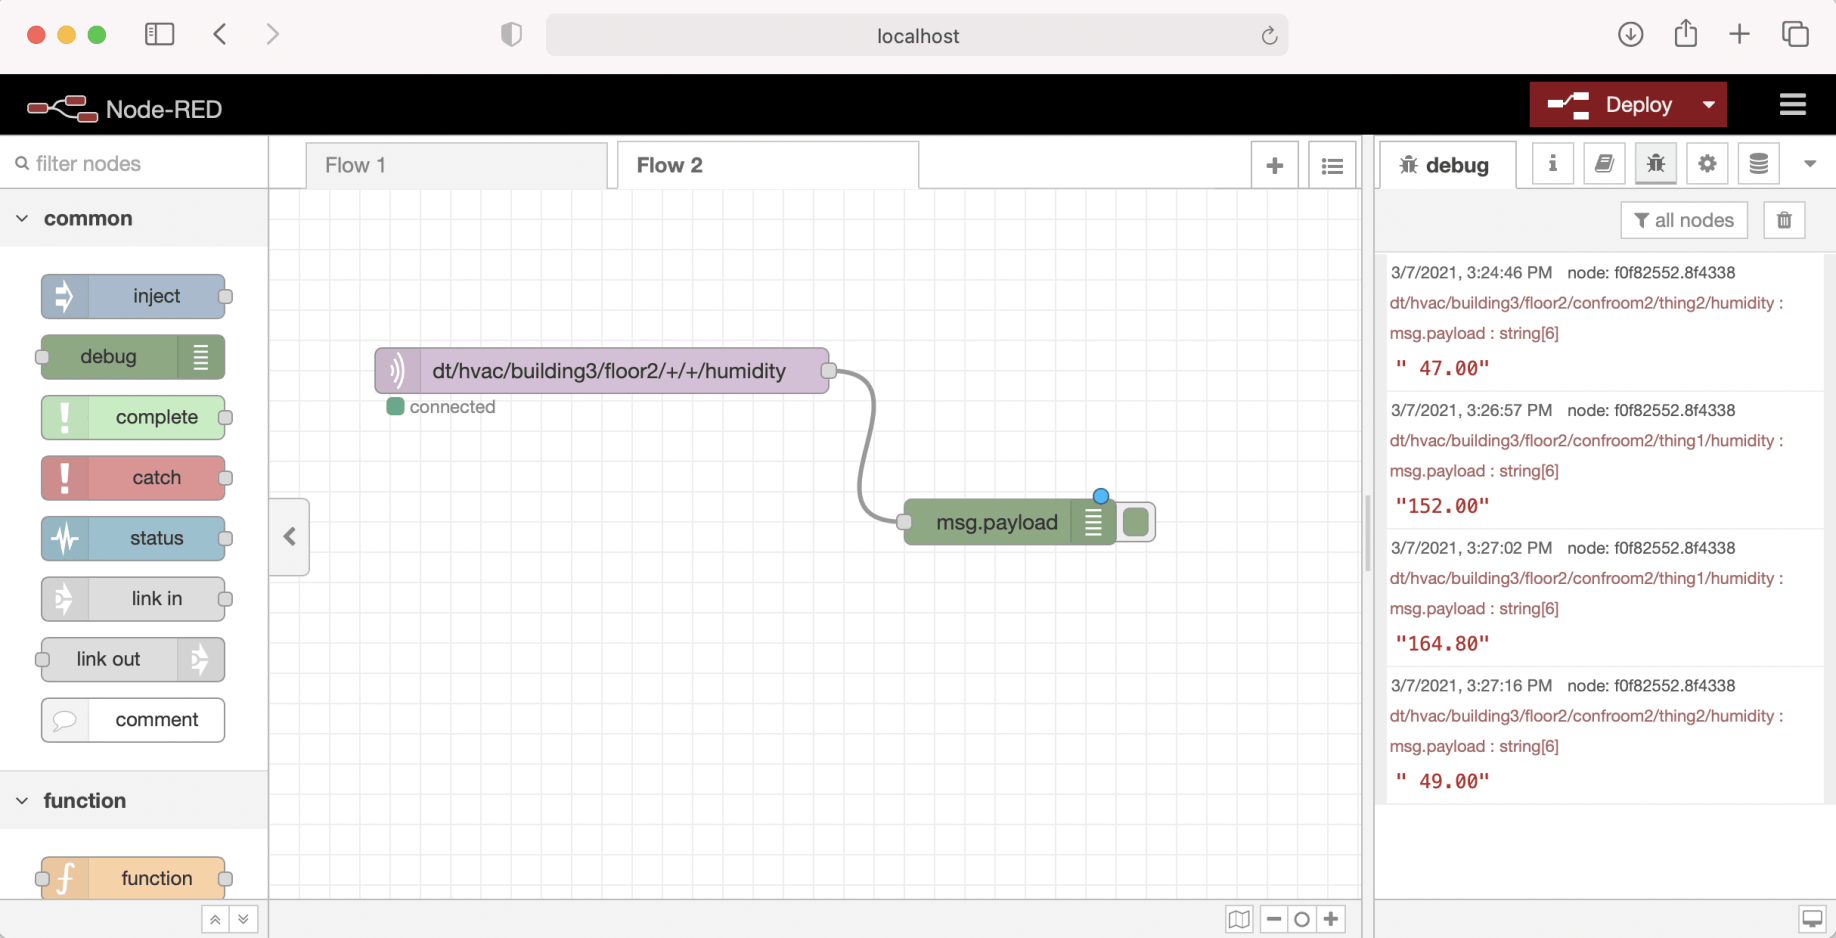The image size is (1836, 938).
Task: Select the MQTT humidity topic node
Action: click(x=602, y=371)
